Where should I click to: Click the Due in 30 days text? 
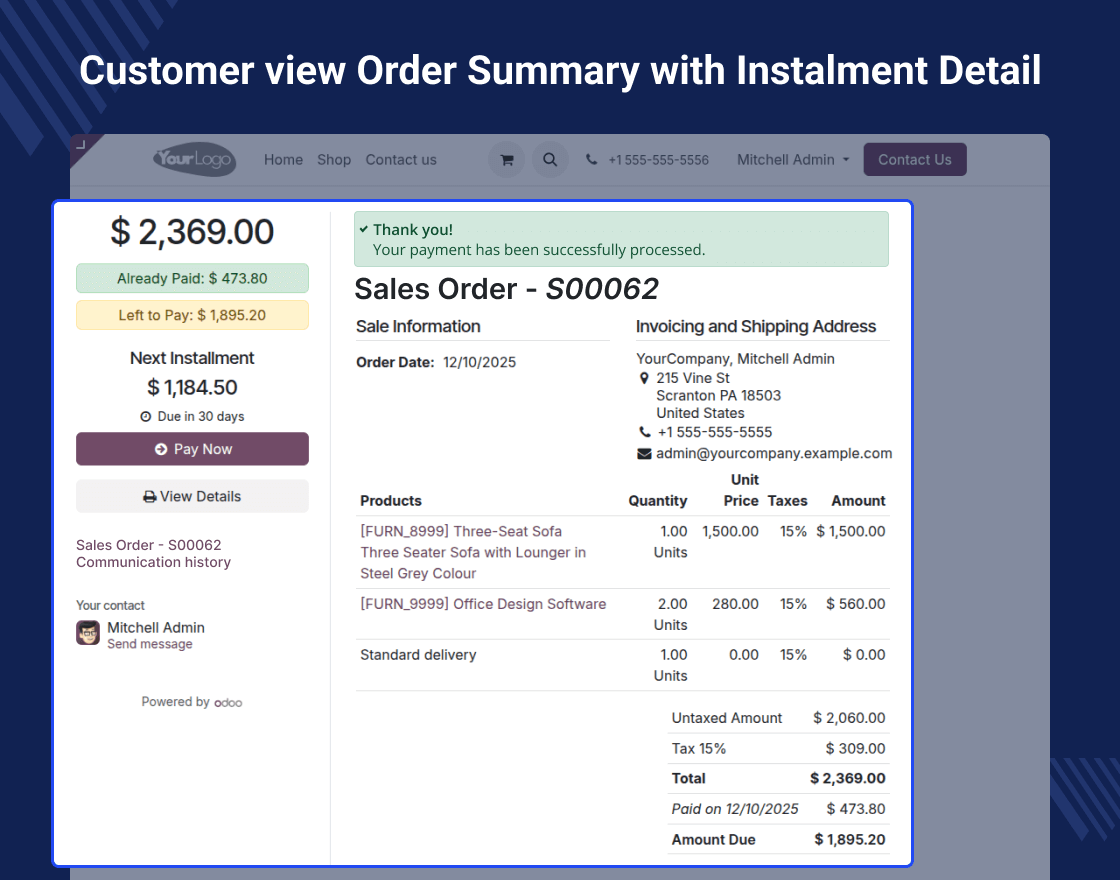[201, 416]
